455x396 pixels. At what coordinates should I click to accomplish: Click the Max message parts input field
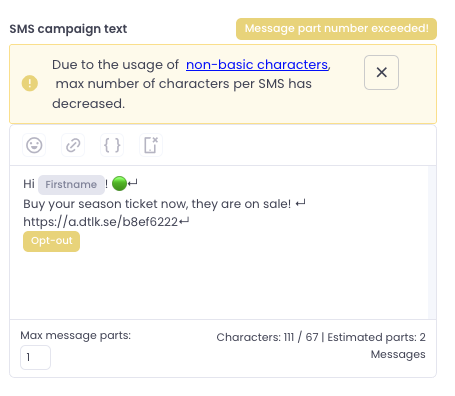point(35,357)
